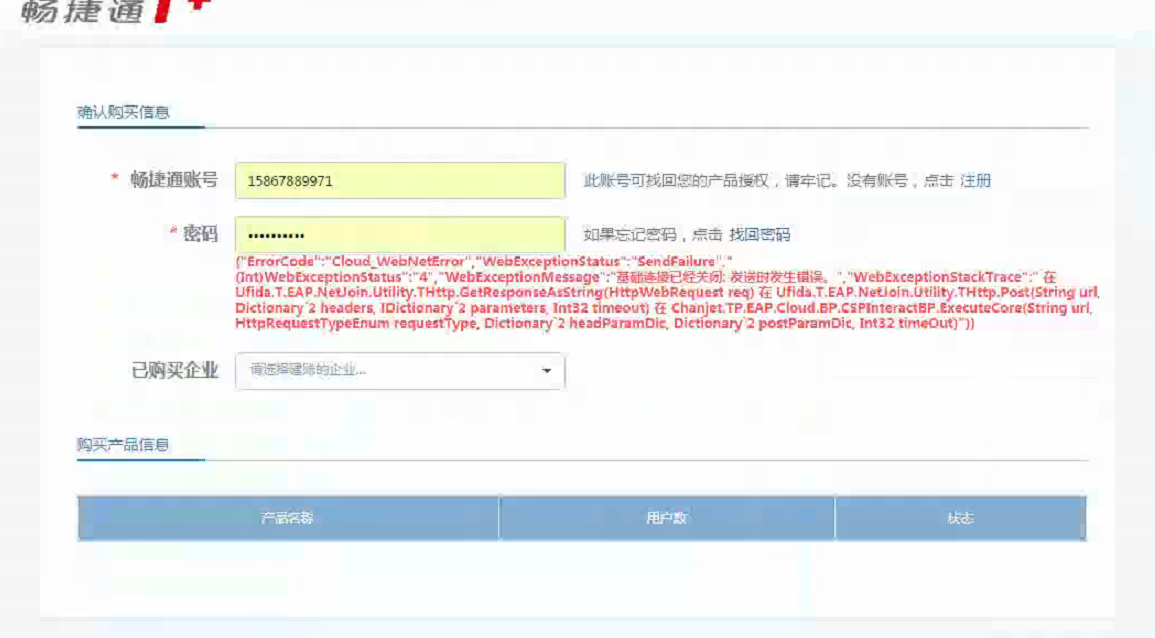1155x638 pixels.
Task: Click the 状态 column header
Action: click(961, 518)
